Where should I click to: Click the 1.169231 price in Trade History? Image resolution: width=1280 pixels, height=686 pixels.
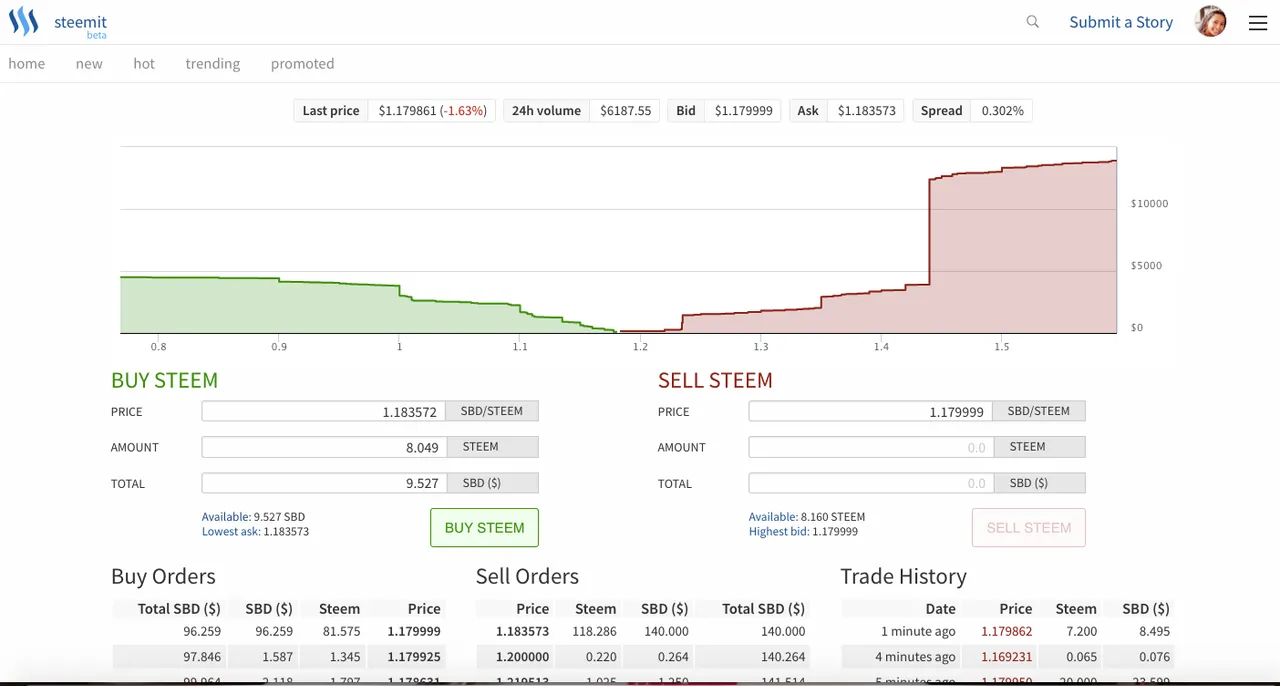pos(1006,657)
